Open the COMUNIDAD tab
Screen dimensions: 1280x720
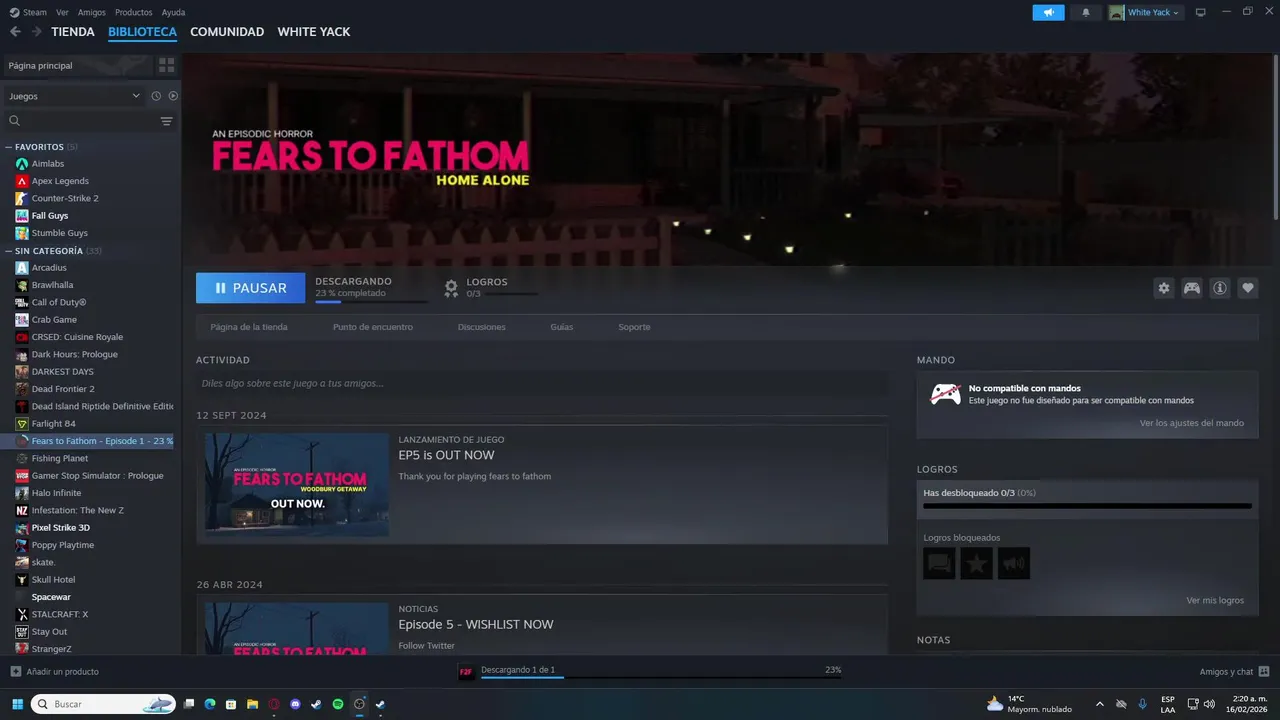click(227, 32)
